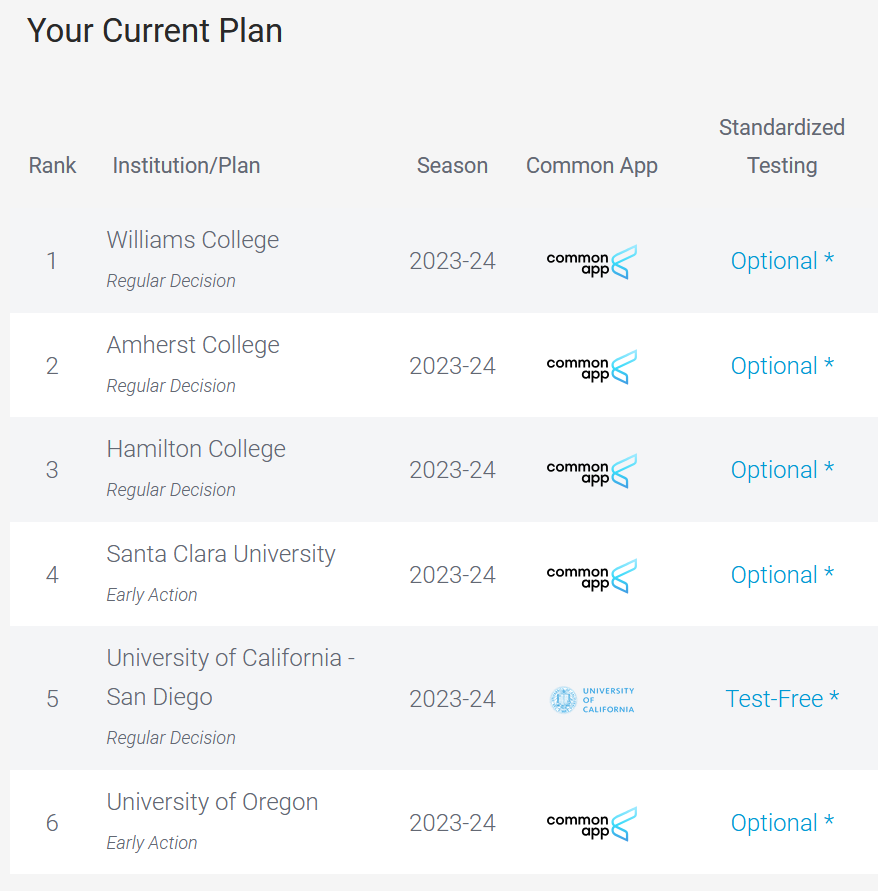
Task: Open Optional testing link for Santa Clara
Action: 782,575
